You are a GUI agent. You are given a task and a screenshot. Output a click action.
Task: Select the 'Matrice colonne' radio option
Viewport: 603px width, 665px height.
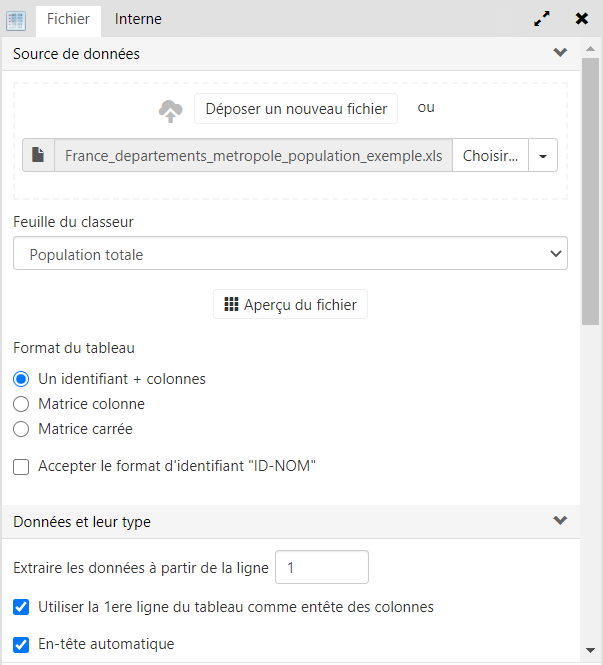click(x=21, y=404)
